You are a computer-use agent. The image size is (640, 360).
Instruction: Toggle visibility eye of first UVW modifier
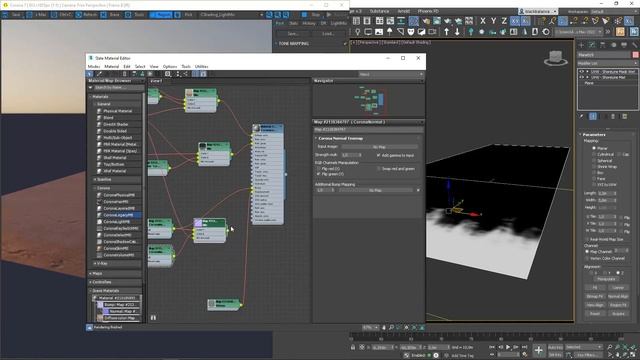[582, 71]
